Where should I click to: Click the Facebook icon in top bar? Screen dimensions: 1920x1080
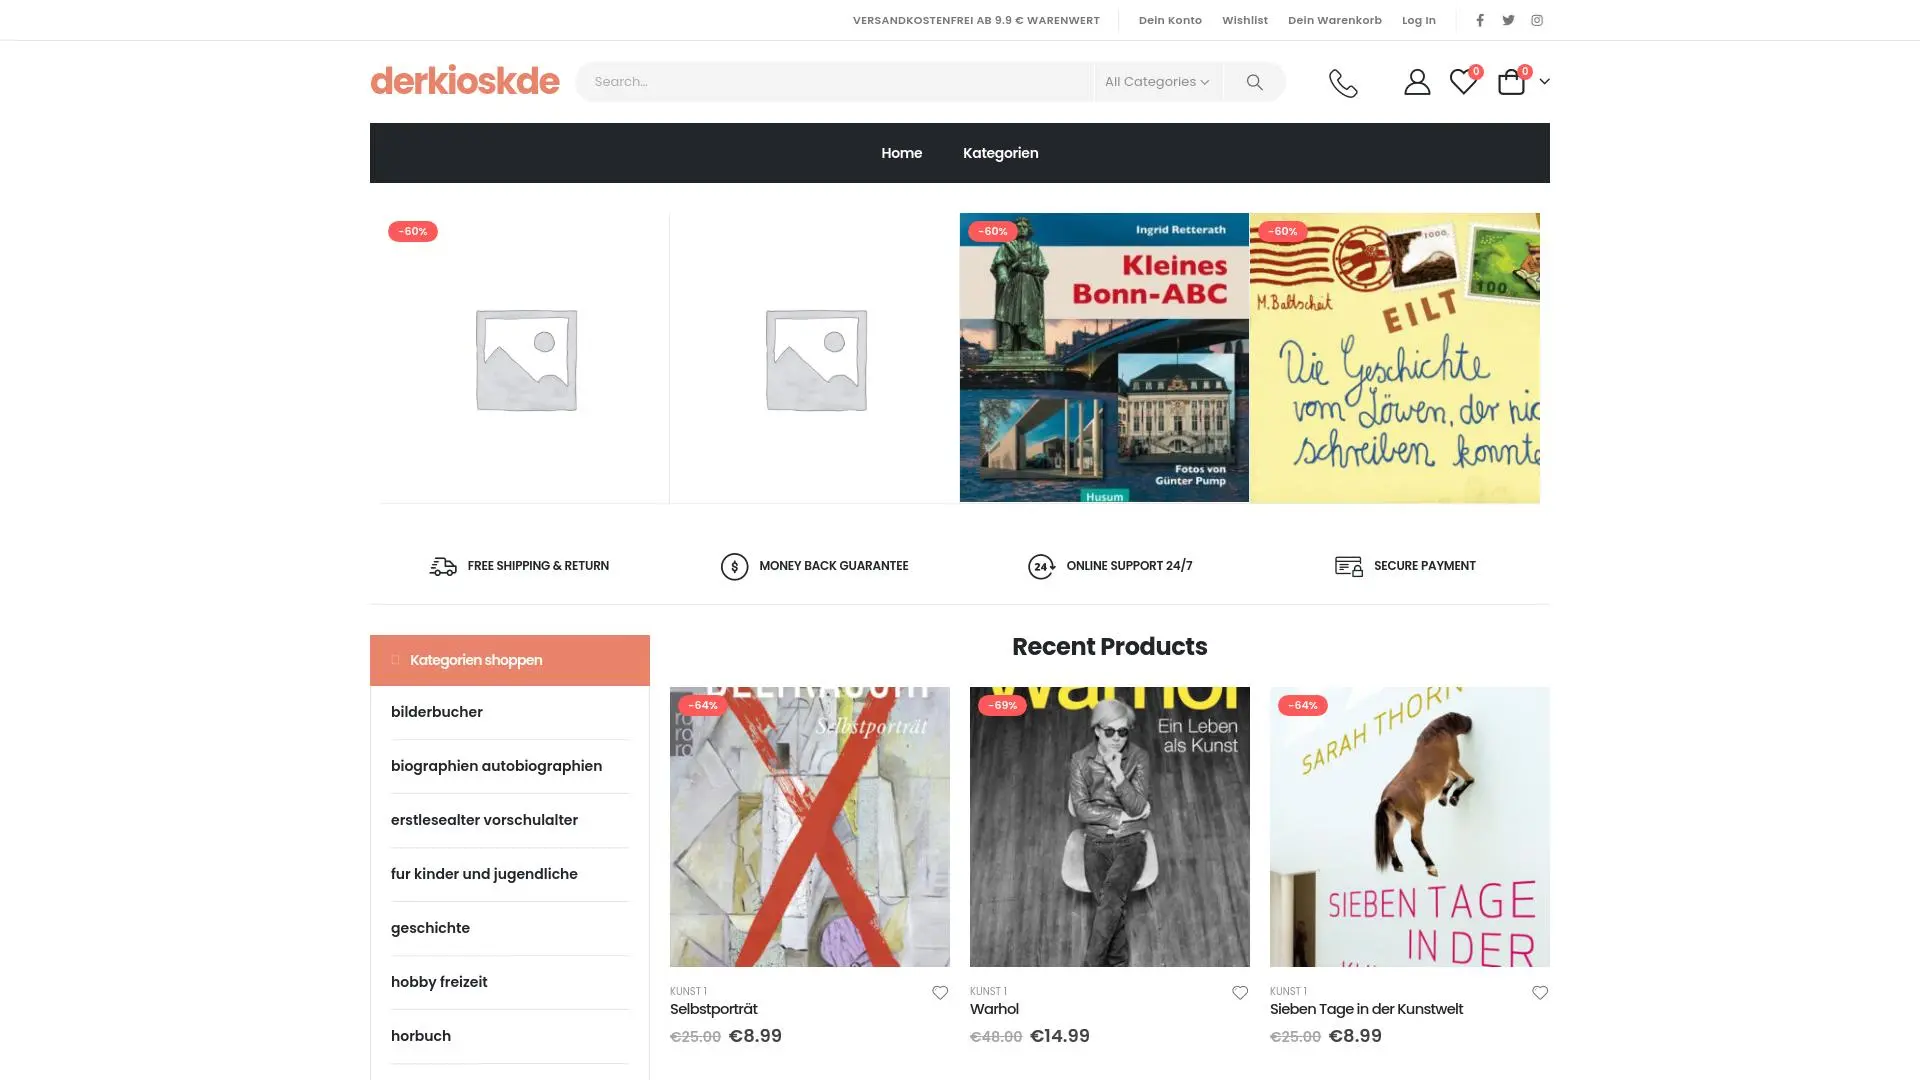[1480, 20]
